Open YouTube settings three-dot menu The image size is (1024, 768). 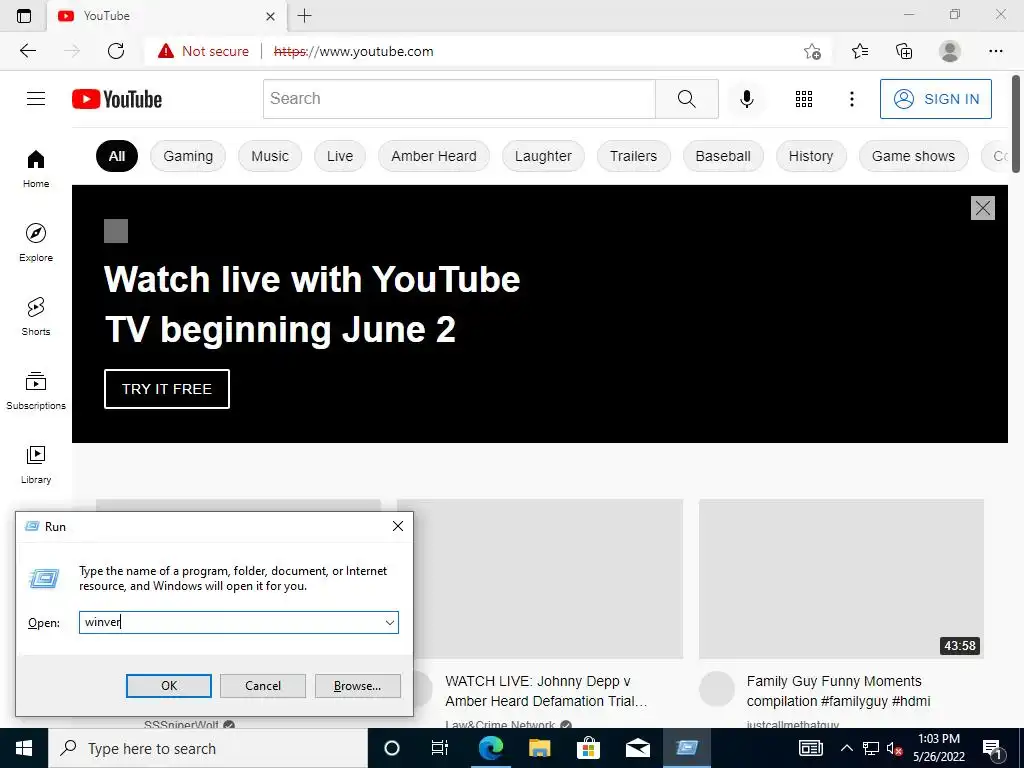pyautogui.click(x=852, y=99)
